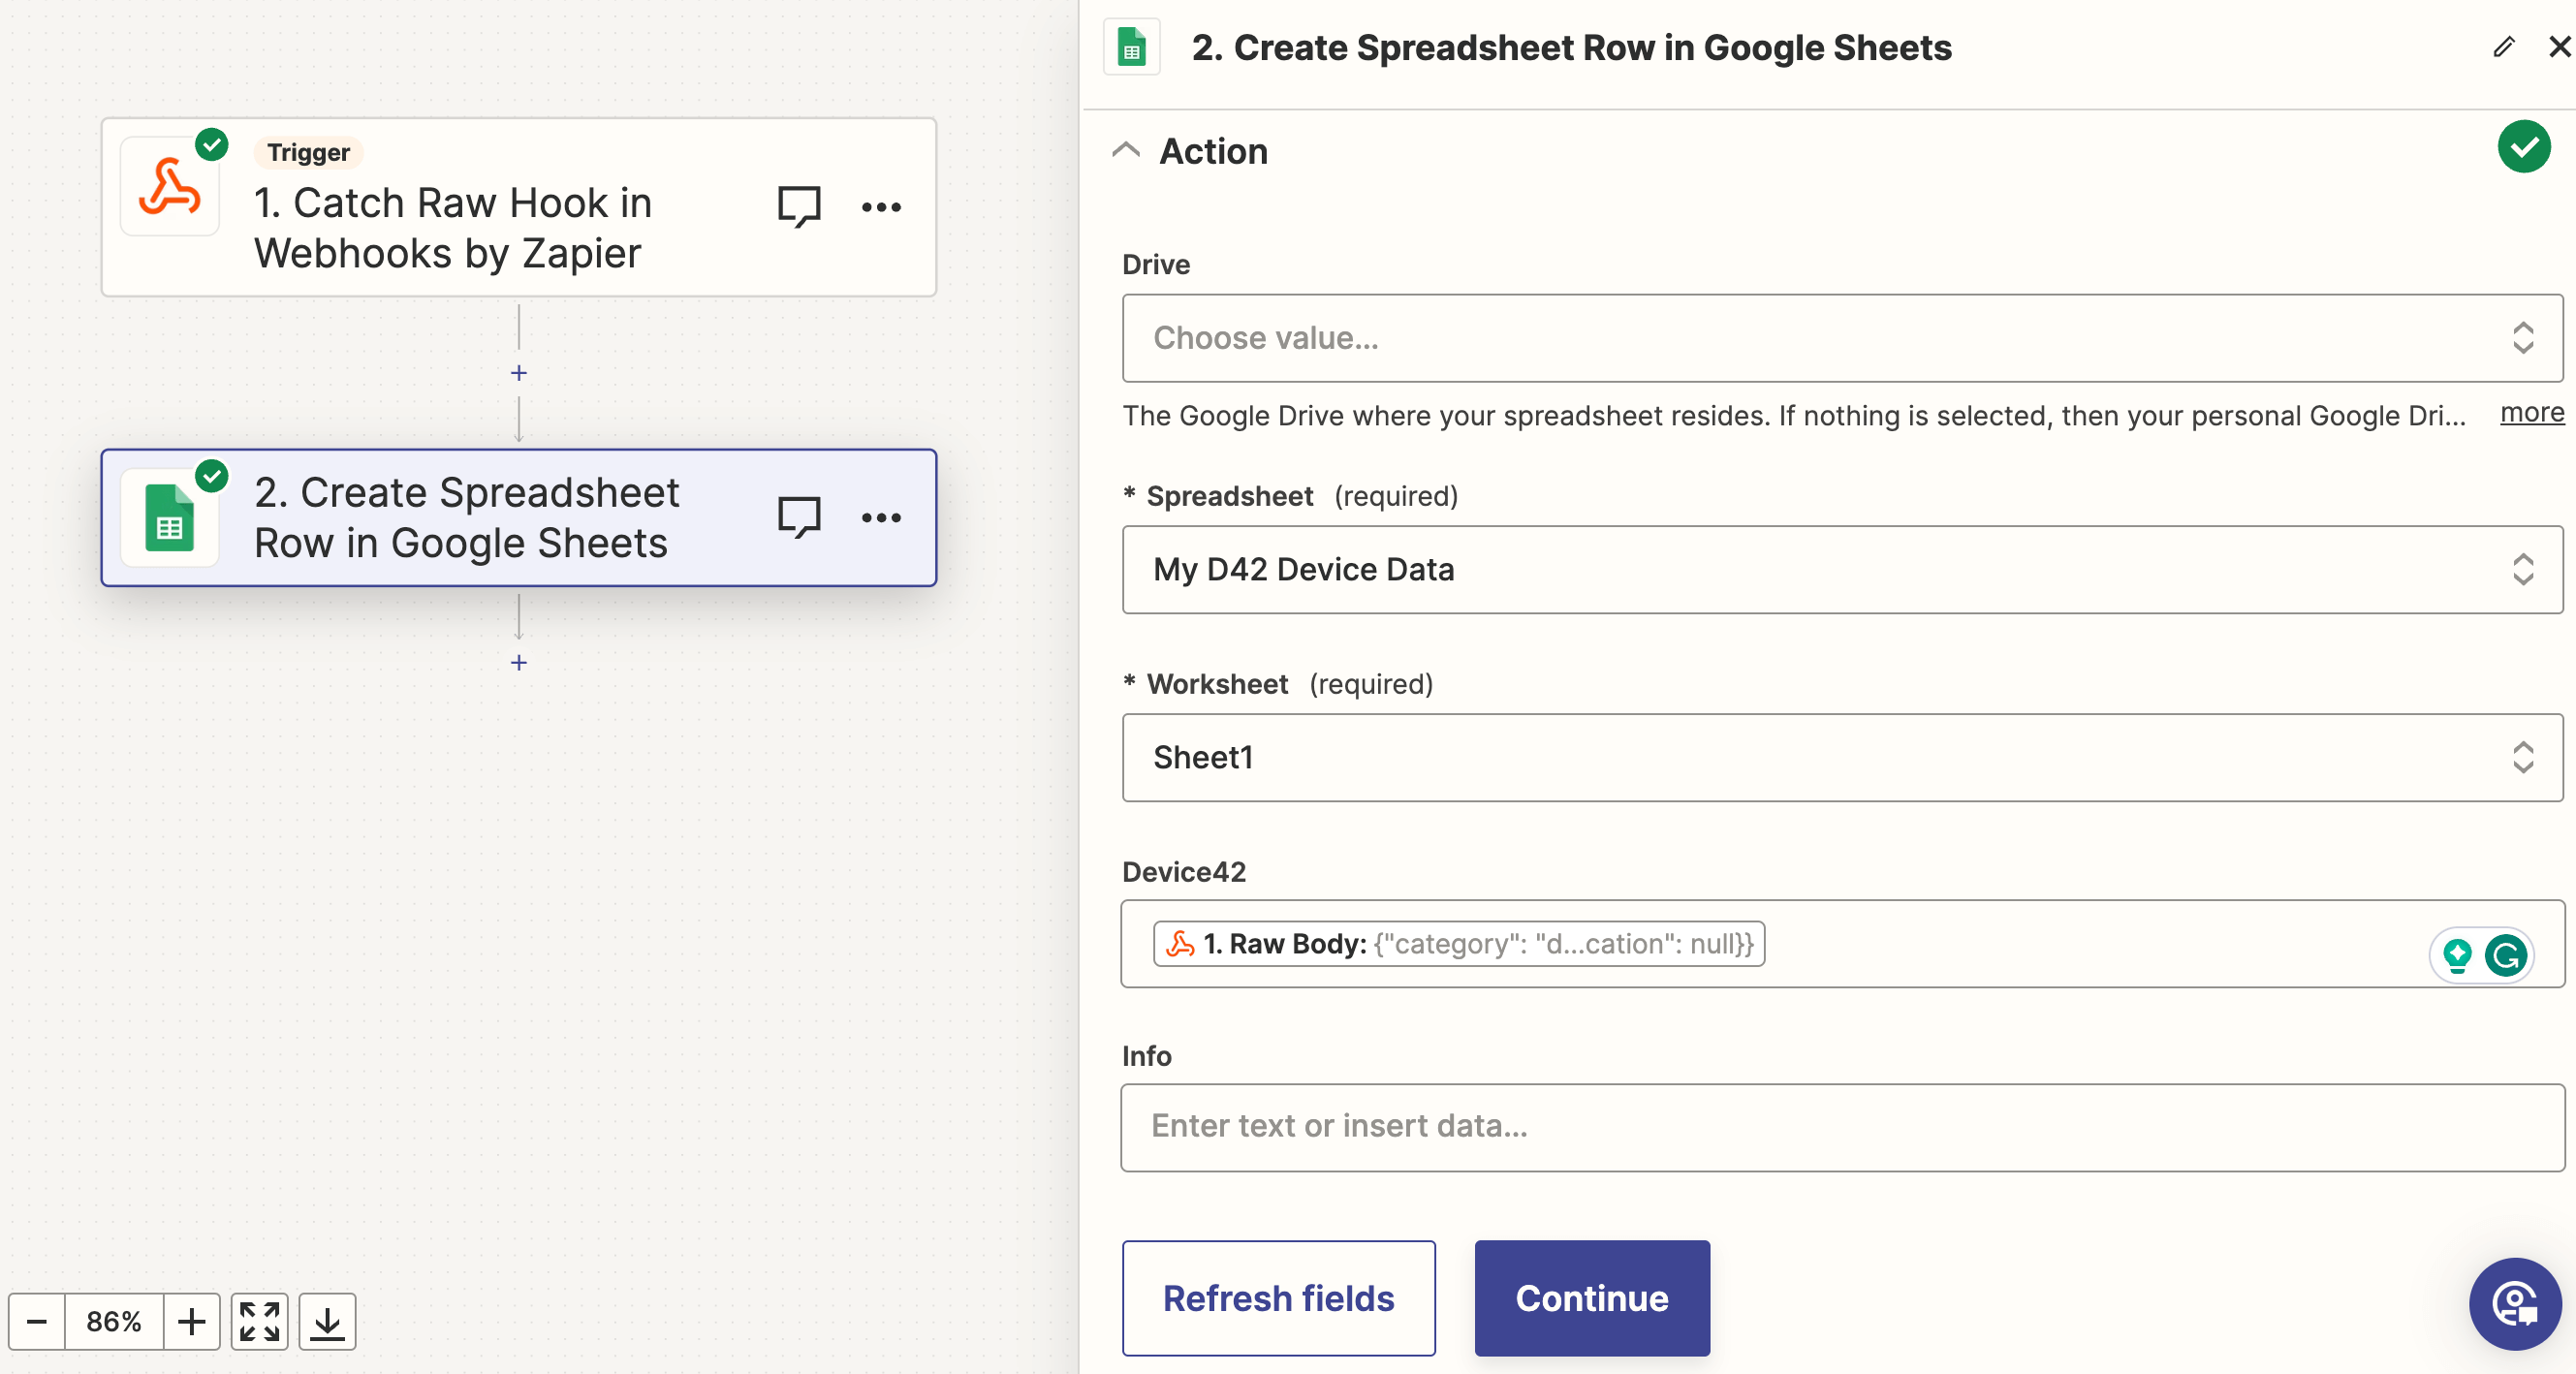The width and height of the screenshot is (2576, 1374).
Task: Click the Google Sheets icon on step 2
Action: coord(171,517)
